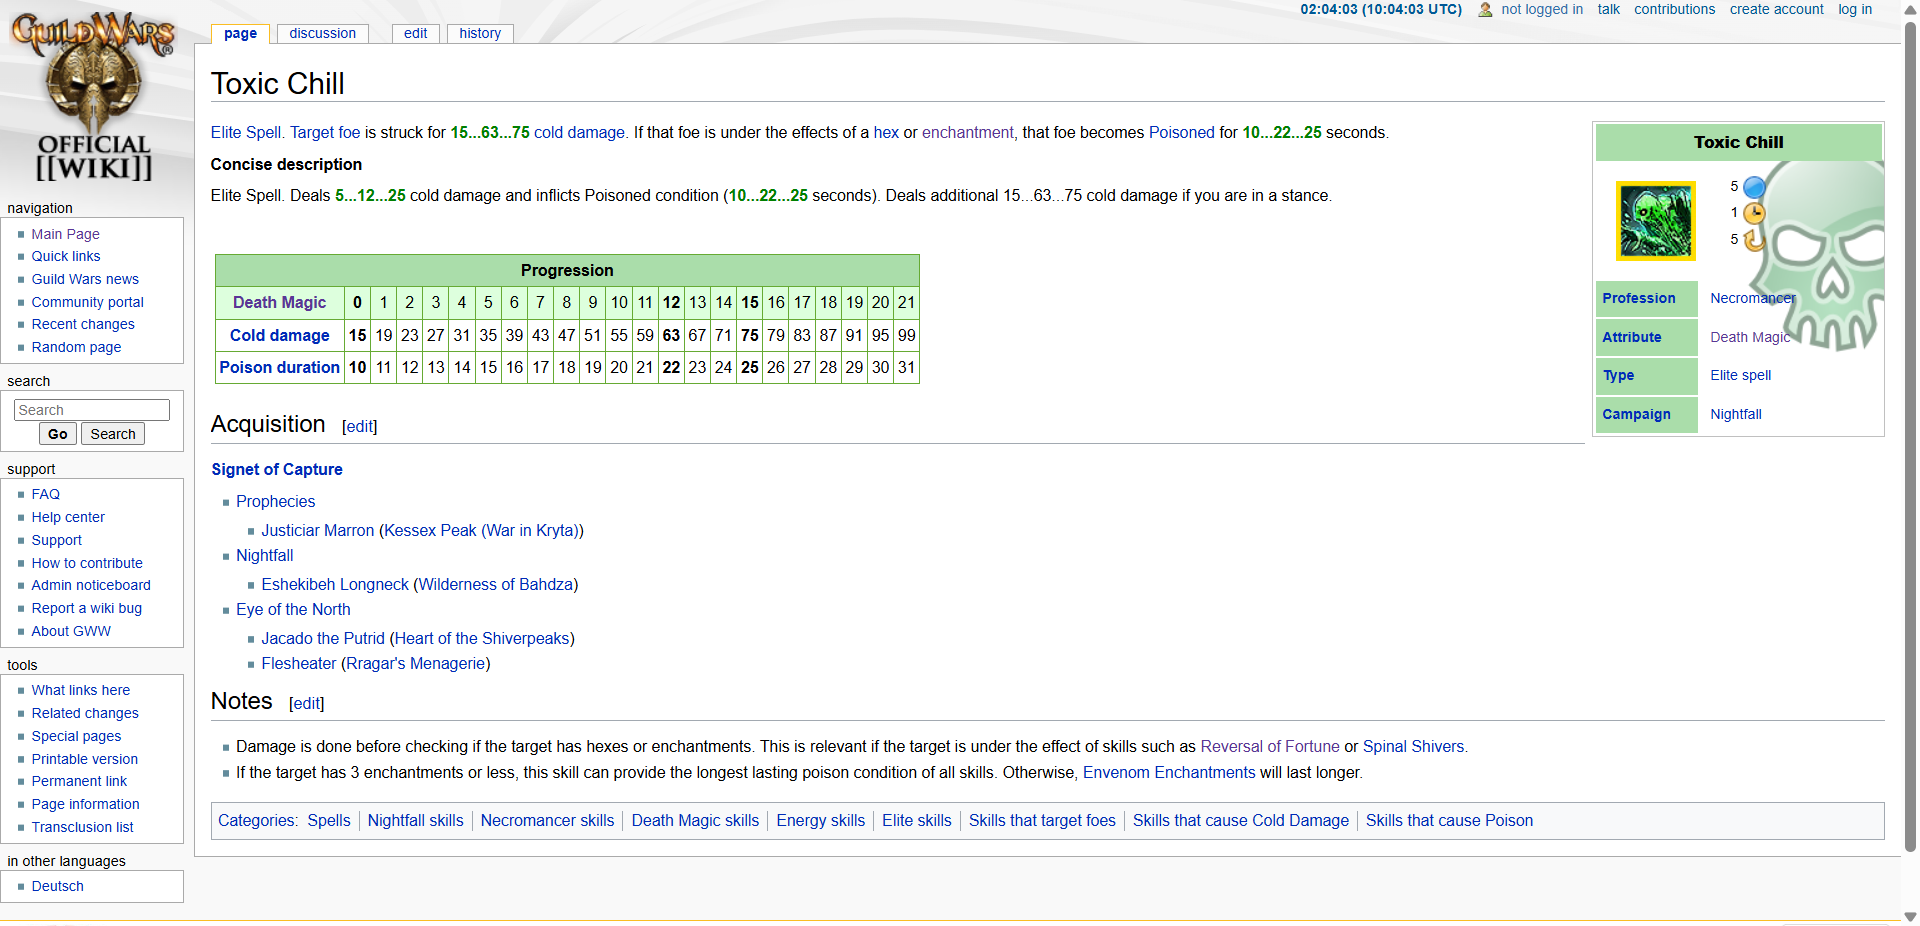Click the scrollbar down arrow
This screenshot has width=1920, height=926.
(x=1911, y=916)
